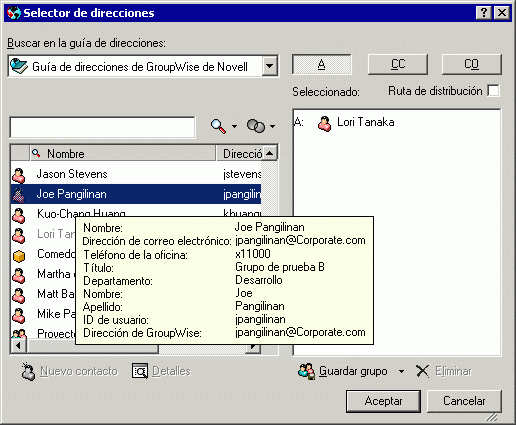Click the Martha contact user icon

coord(19,275)
